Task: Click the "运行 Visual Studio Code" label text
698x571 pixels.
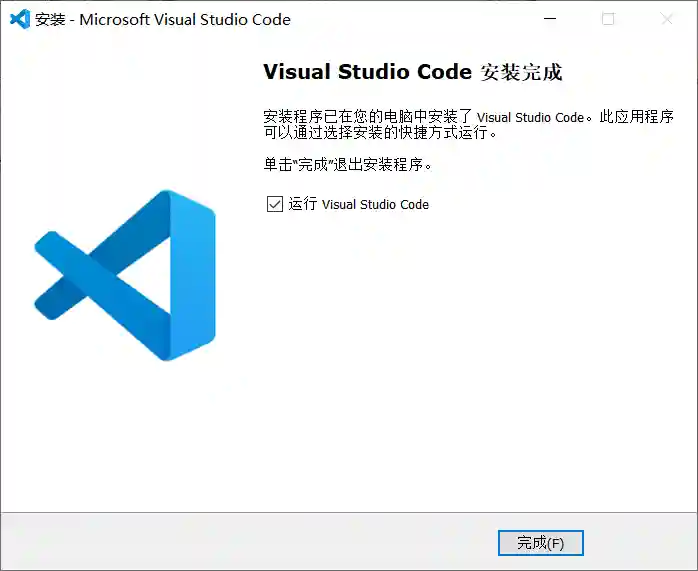Action: tap(358, 204)
